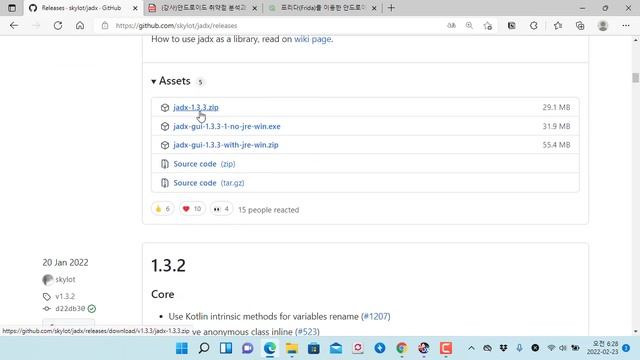This screenshot has height=360, width=640.
Task: Open read aloud option in address bar
Action: [x=451, y=25]
